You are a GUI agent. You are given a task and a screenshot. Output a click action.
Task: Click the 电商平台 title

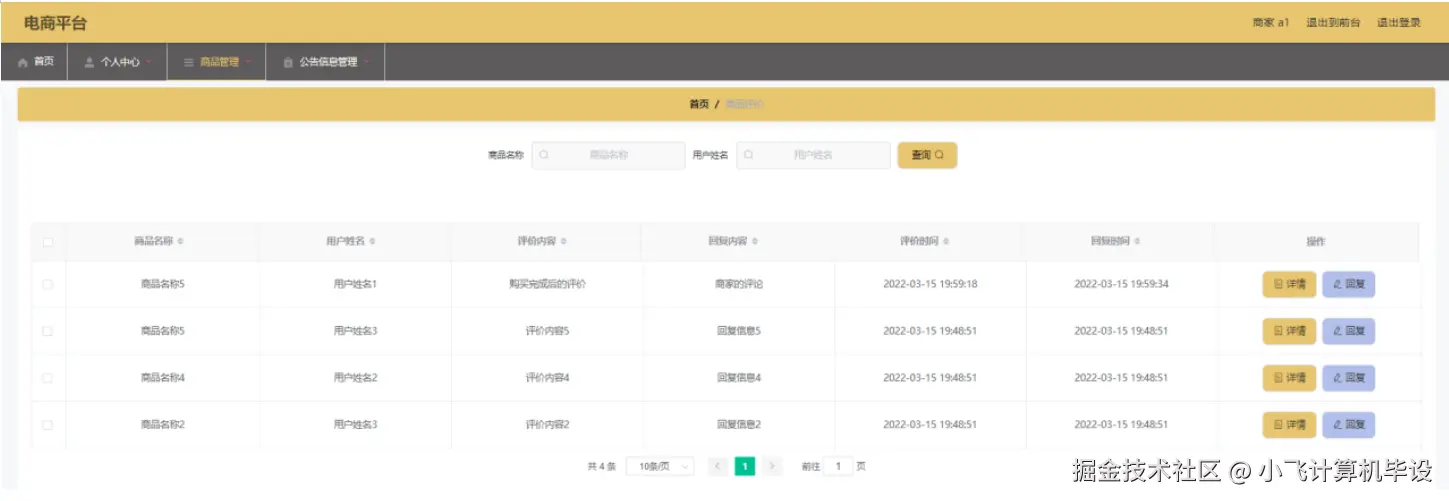coord(55,23)
